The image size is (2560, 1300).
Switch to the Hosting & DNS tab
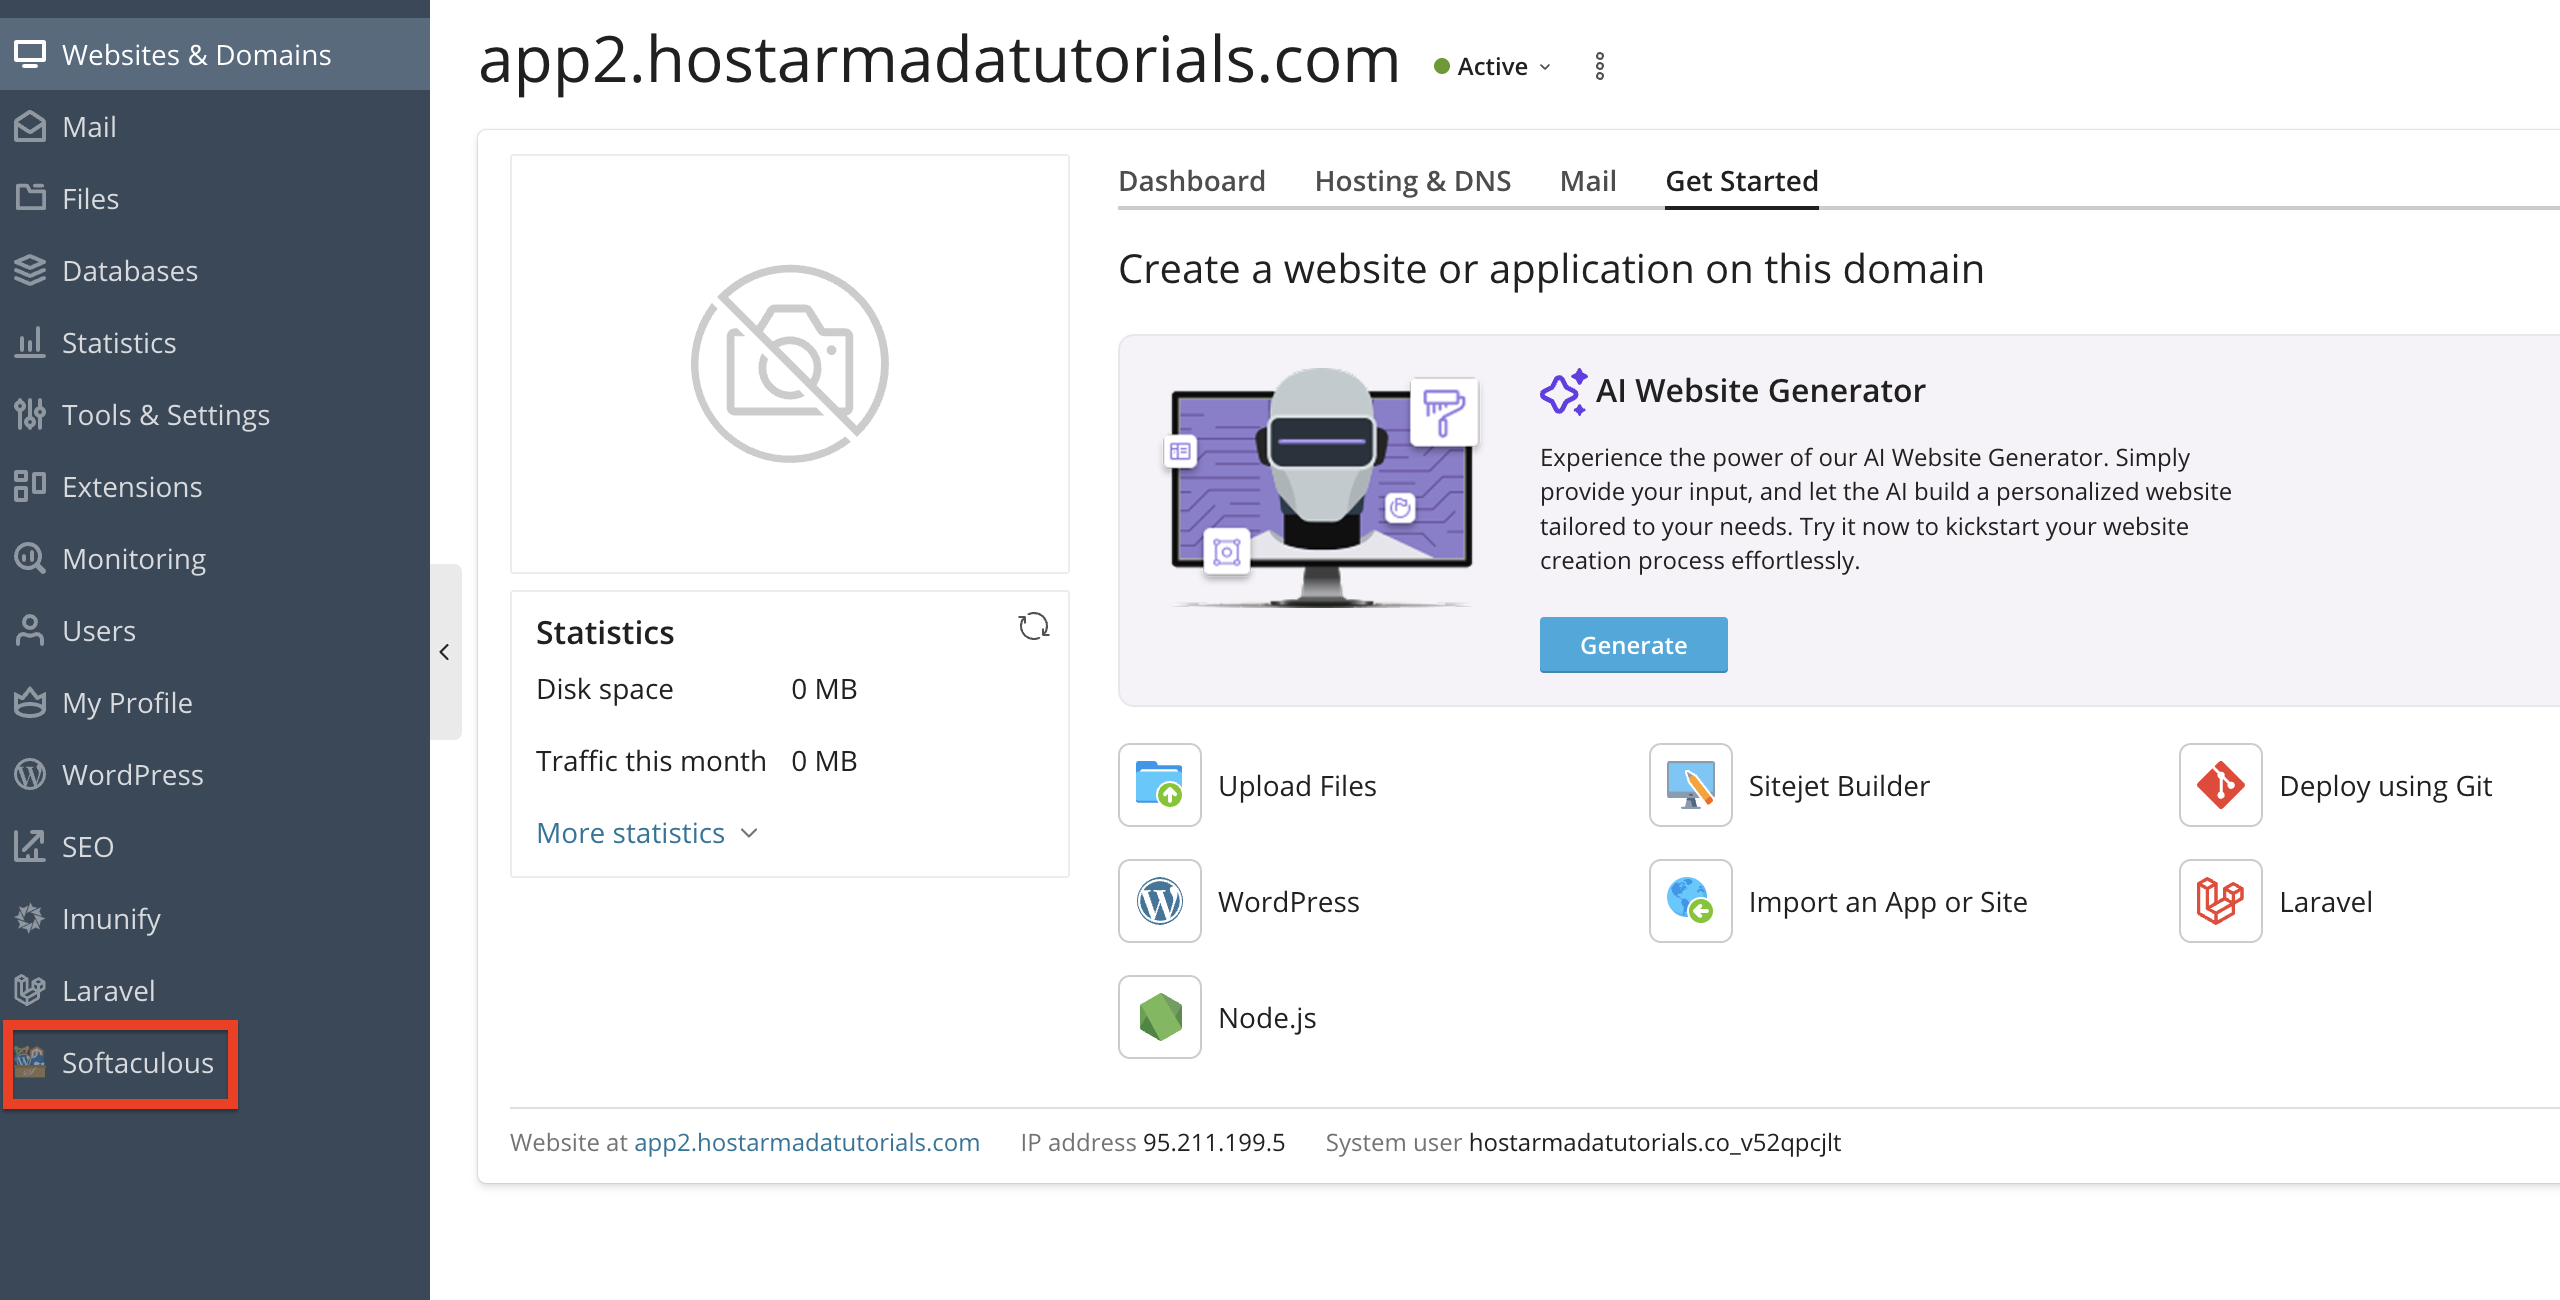(1413, 181)
